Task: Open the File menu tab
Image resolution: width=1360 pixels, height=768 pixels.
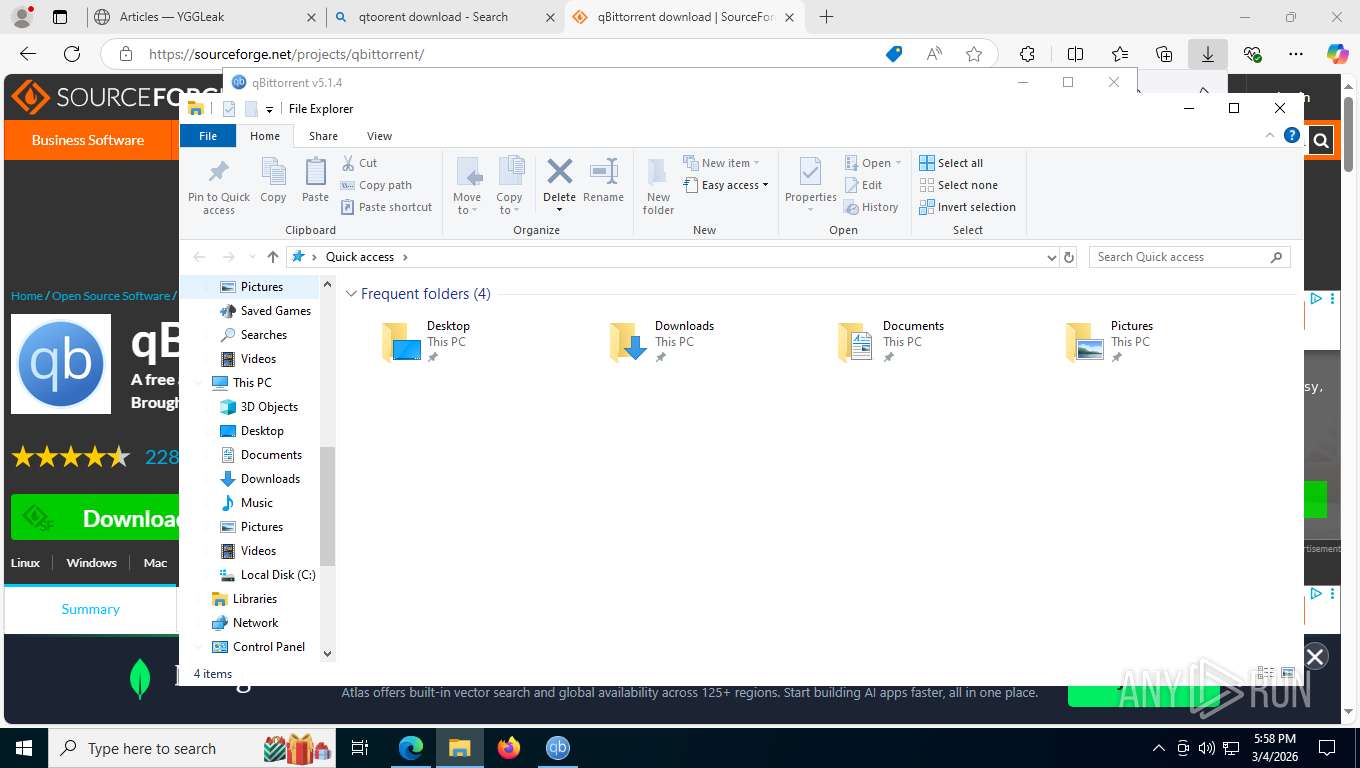Action: point(208,136)
